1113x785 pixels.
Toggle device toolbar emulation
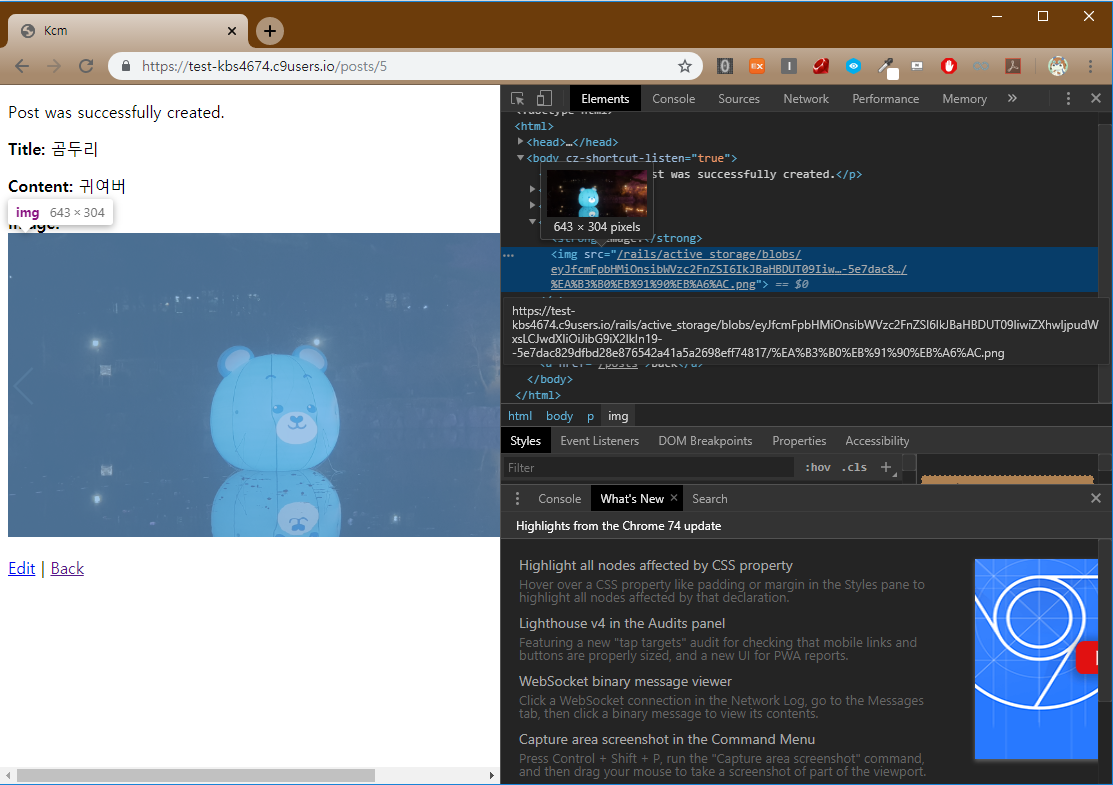(x=544, y=99)
